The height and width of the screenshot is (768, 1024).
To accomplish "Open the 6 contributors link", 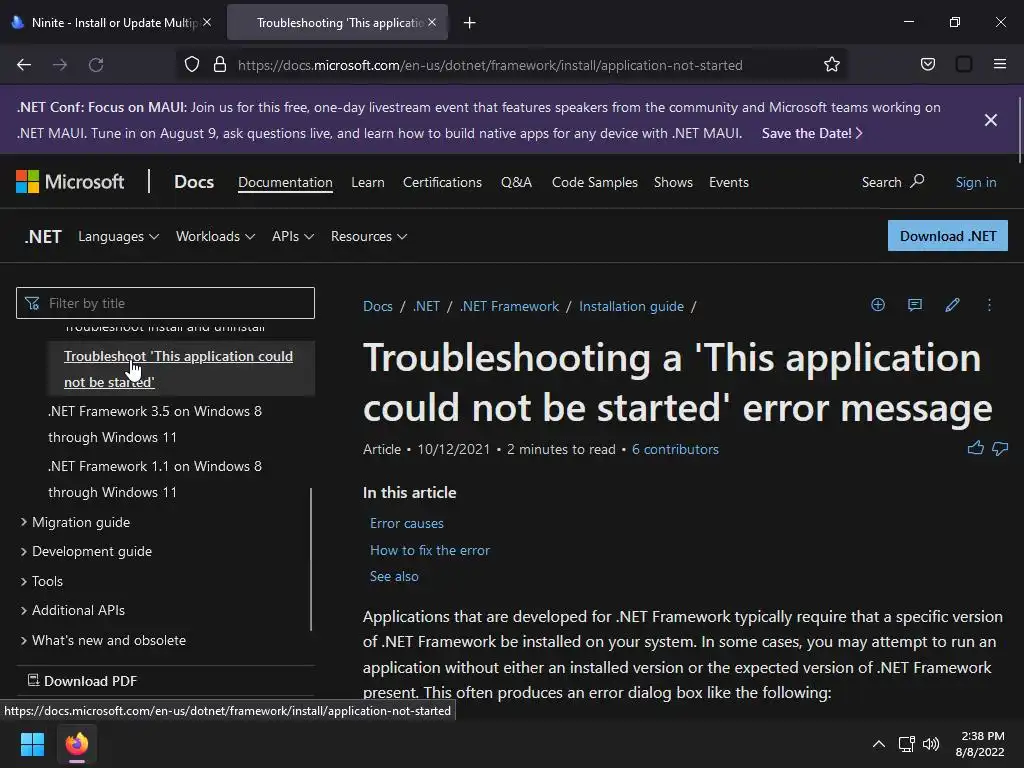I will (x=675, y=449).
